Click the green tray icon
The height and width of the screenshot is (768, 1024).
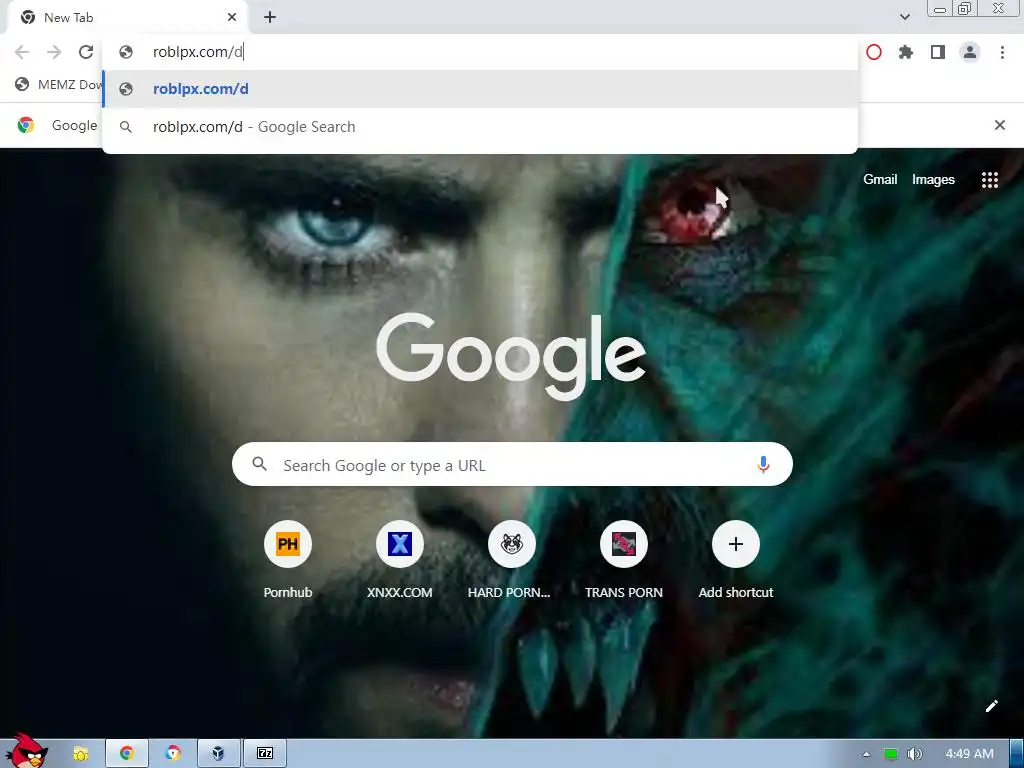[x=890, y=754]
